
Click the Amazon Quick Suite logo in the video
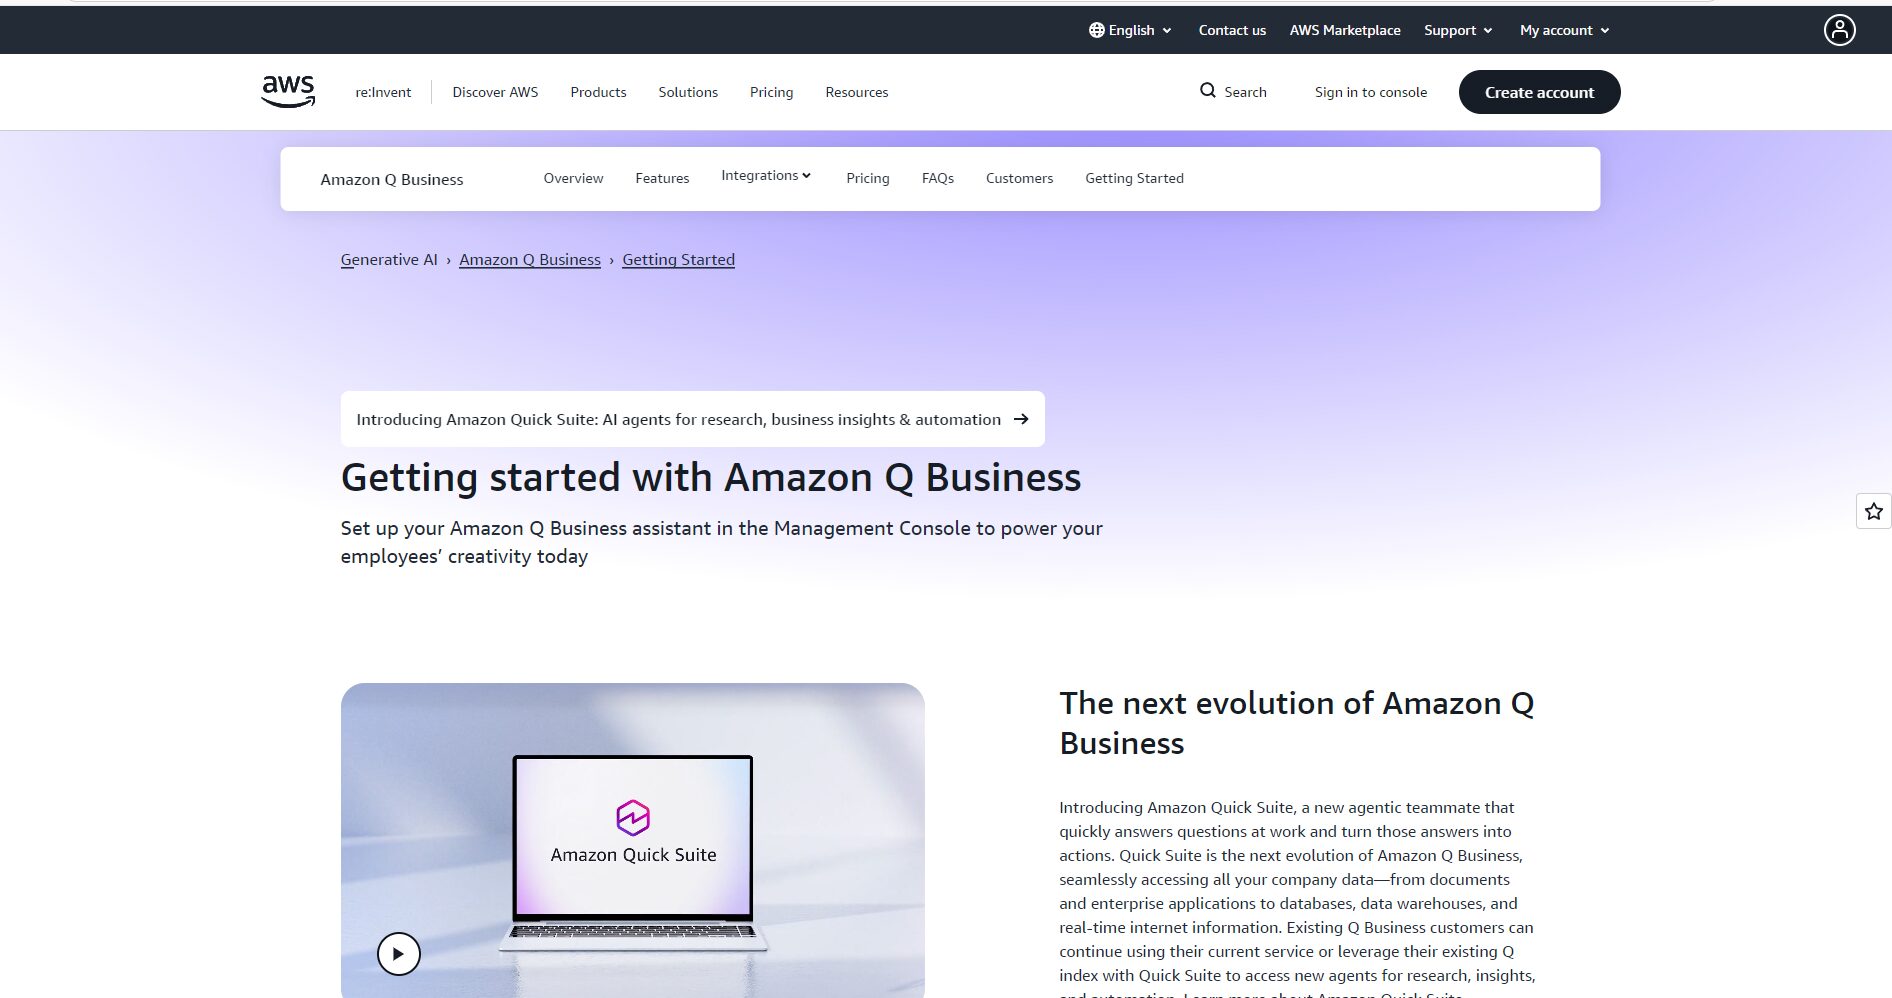(x=633, y=818)
